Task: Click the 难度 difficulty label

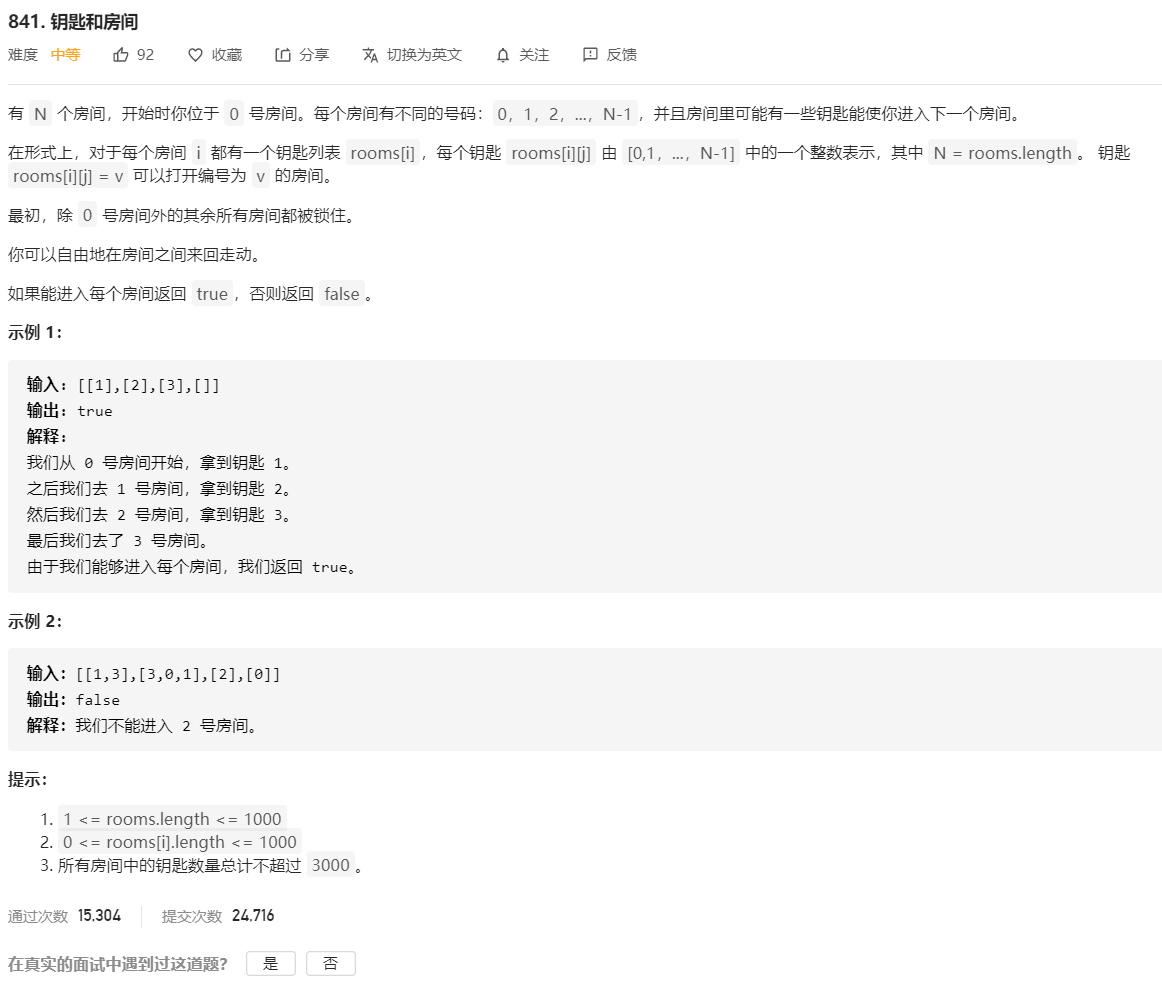Action: tap(23, 55)
